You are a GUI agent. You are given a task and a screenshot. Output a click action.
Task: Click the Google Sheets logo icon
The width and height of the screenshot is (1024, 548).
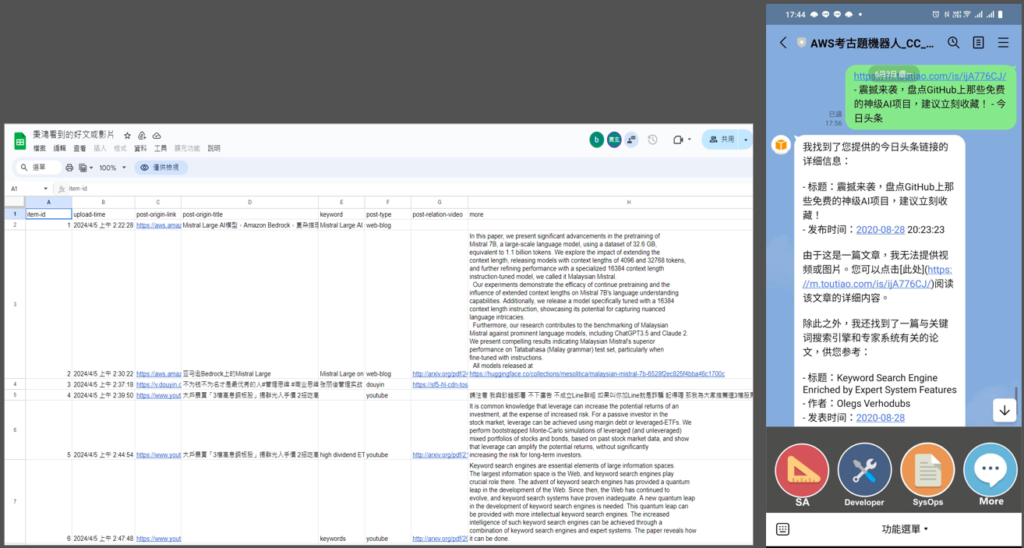(x=20, y=140)
